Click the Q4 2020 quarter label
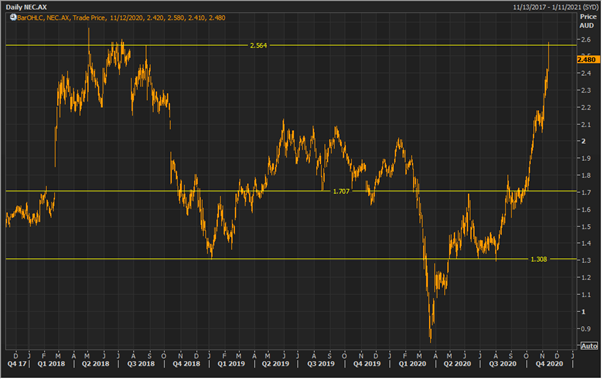 [x=549, y=364]
